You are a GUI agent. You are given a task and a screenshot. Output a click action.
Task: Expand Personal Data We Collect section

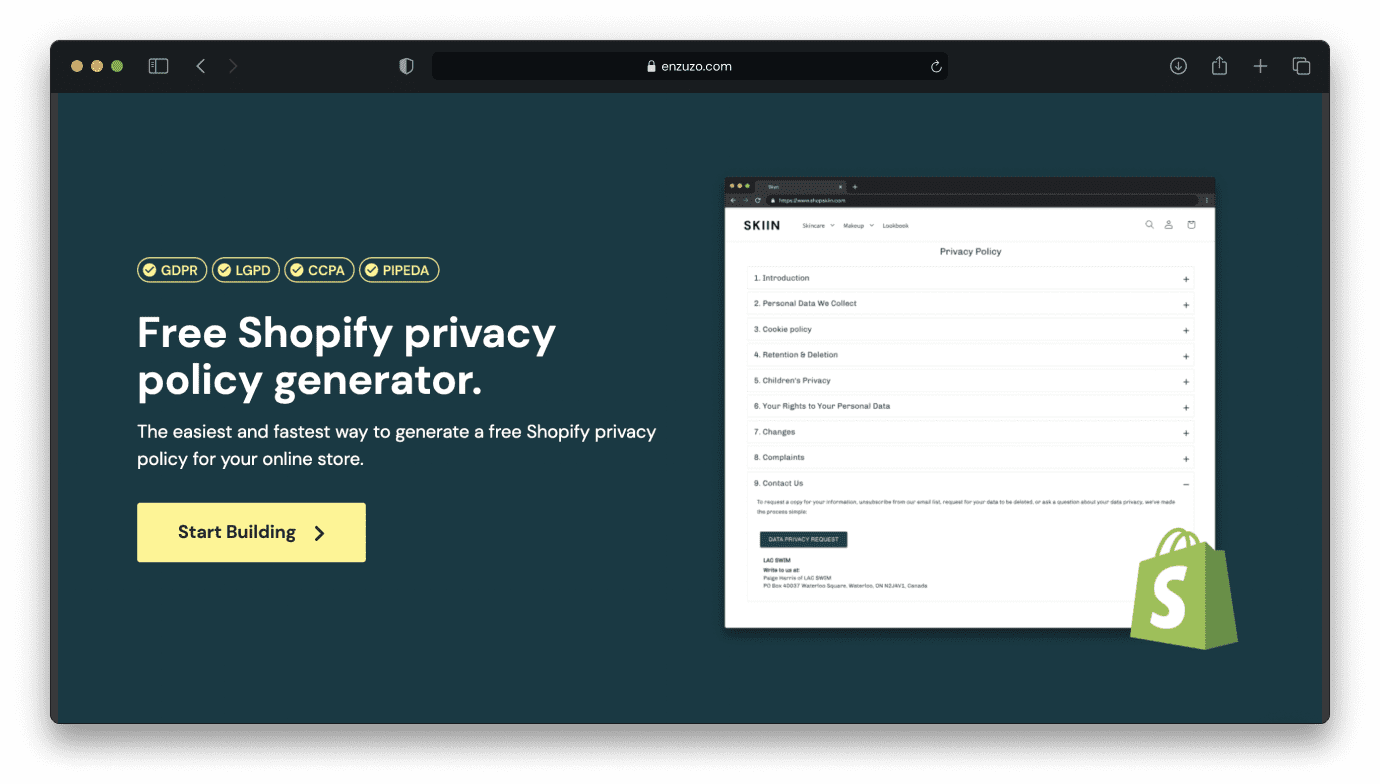coord(970,304)
